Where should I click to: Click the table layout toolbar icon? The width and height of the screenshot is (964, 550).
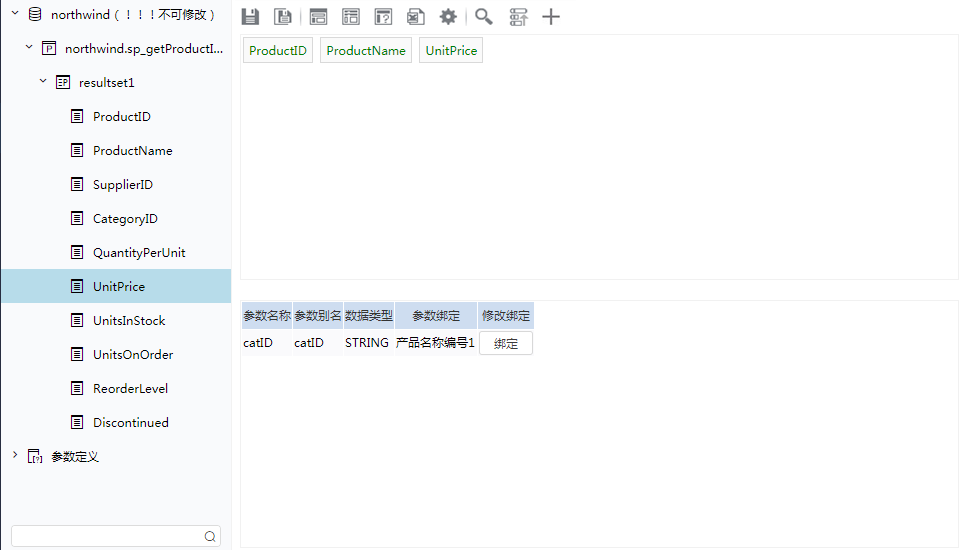(x=351, y=17)
